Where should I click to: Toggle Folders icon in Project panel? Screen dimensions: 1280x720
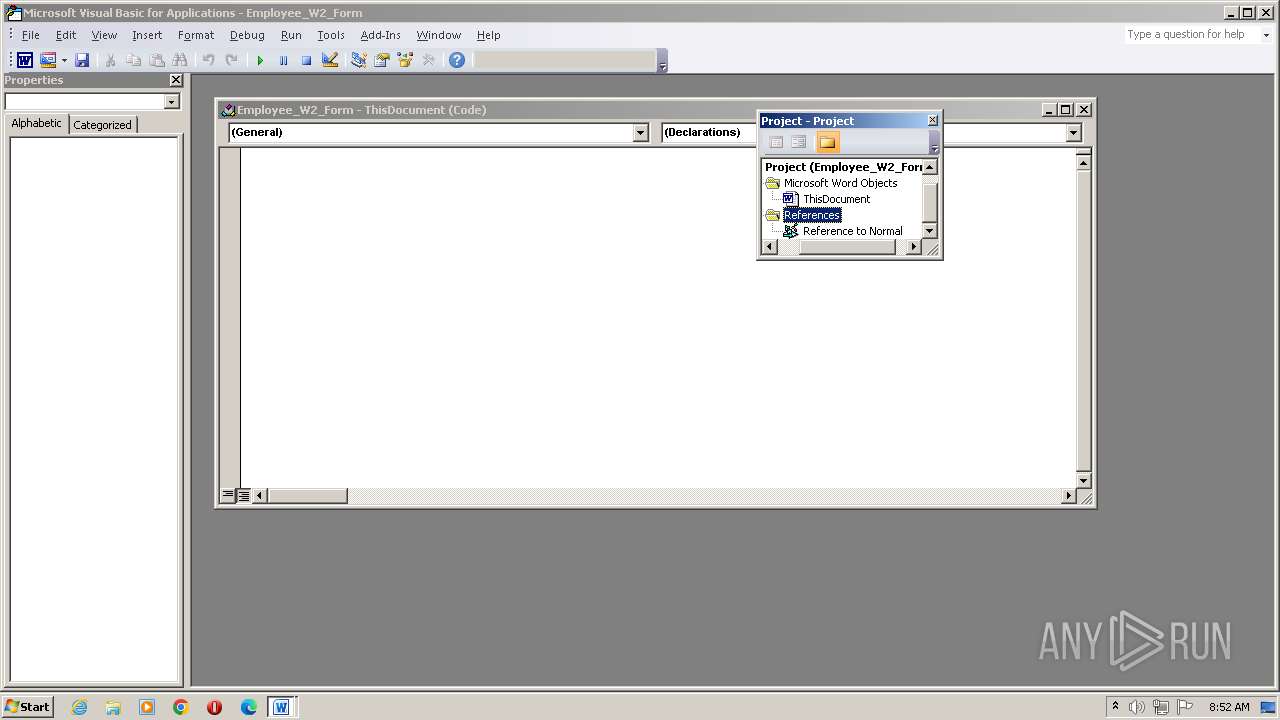pyautogui.click(x=827, y=142)
